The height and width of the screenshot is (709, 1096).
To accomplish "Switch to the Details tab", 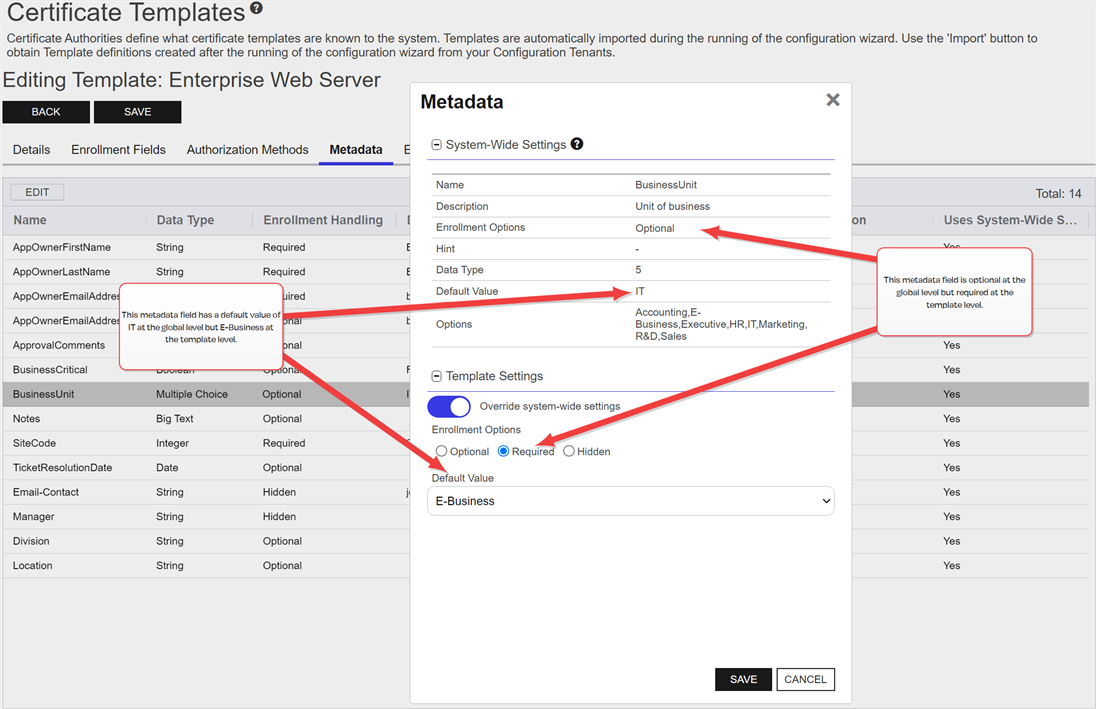I will (x=31, y=150).
